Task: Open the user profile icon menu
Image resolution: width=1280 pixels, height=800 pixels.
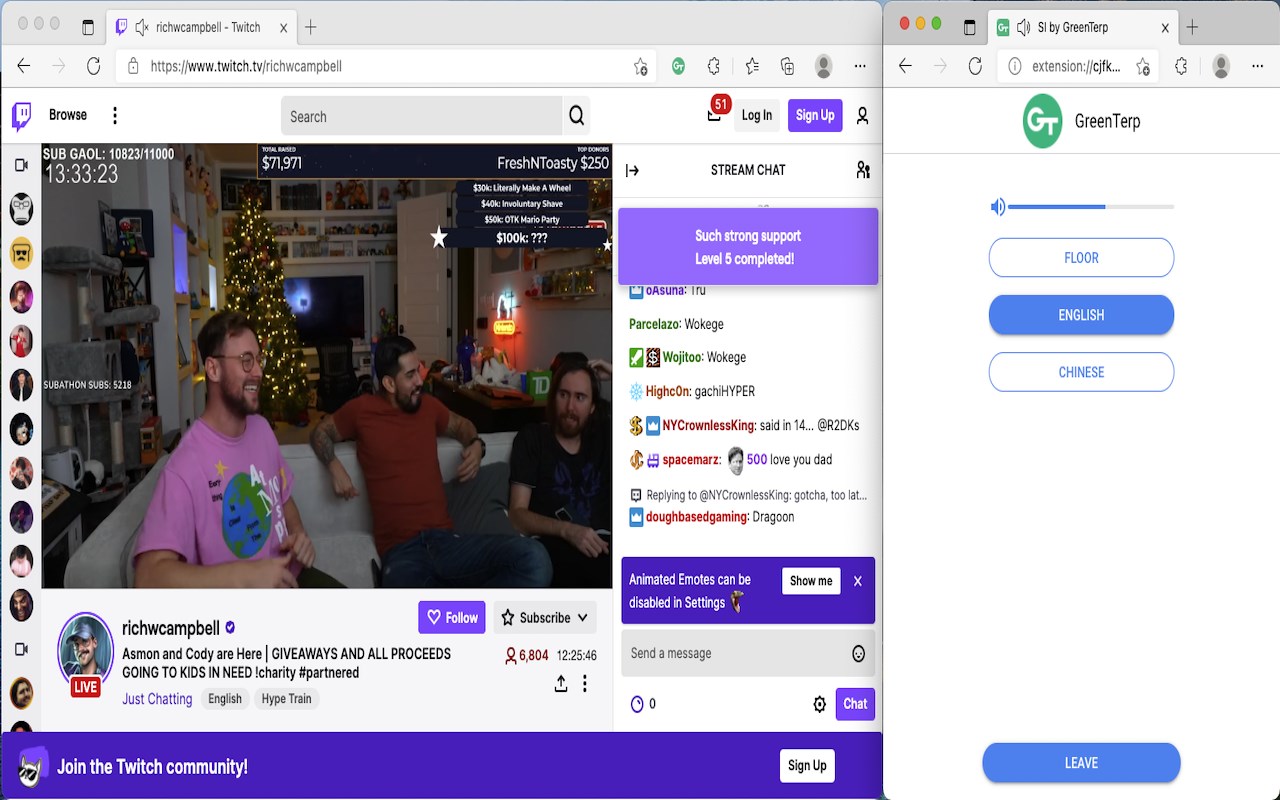Action: coord(862,116)
